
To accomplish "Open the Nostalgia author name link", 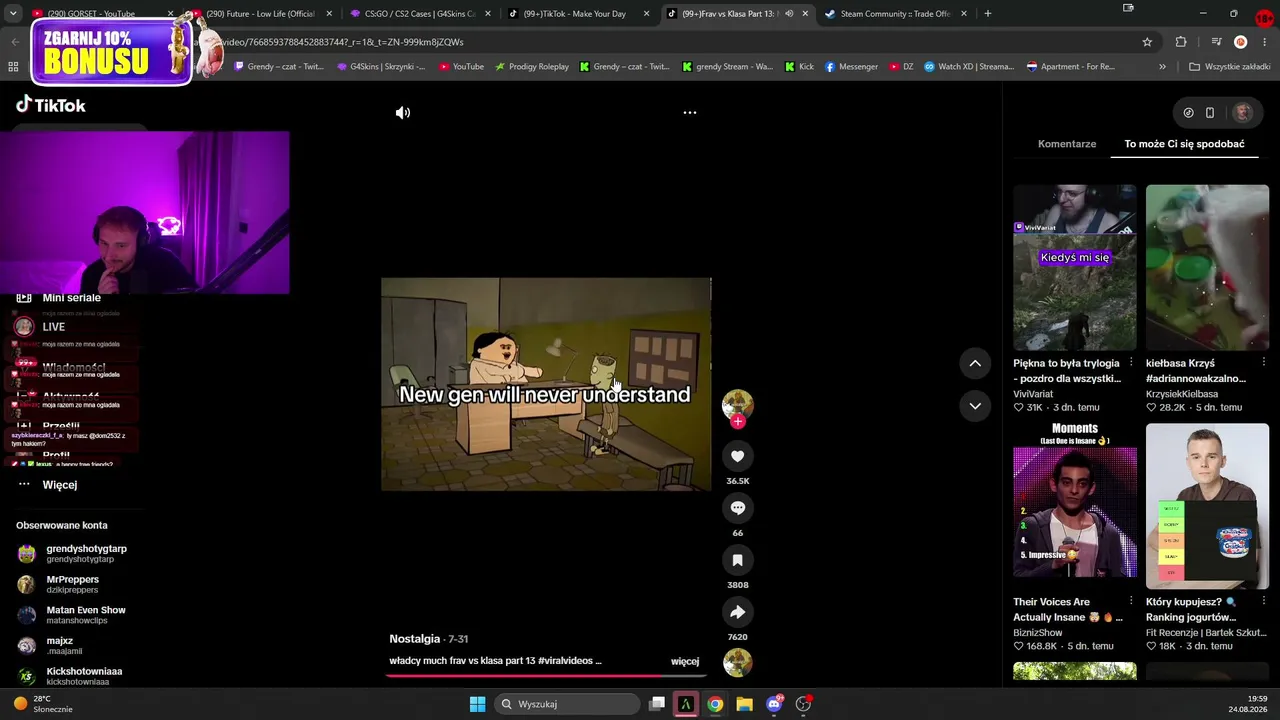I will (415, 639).
